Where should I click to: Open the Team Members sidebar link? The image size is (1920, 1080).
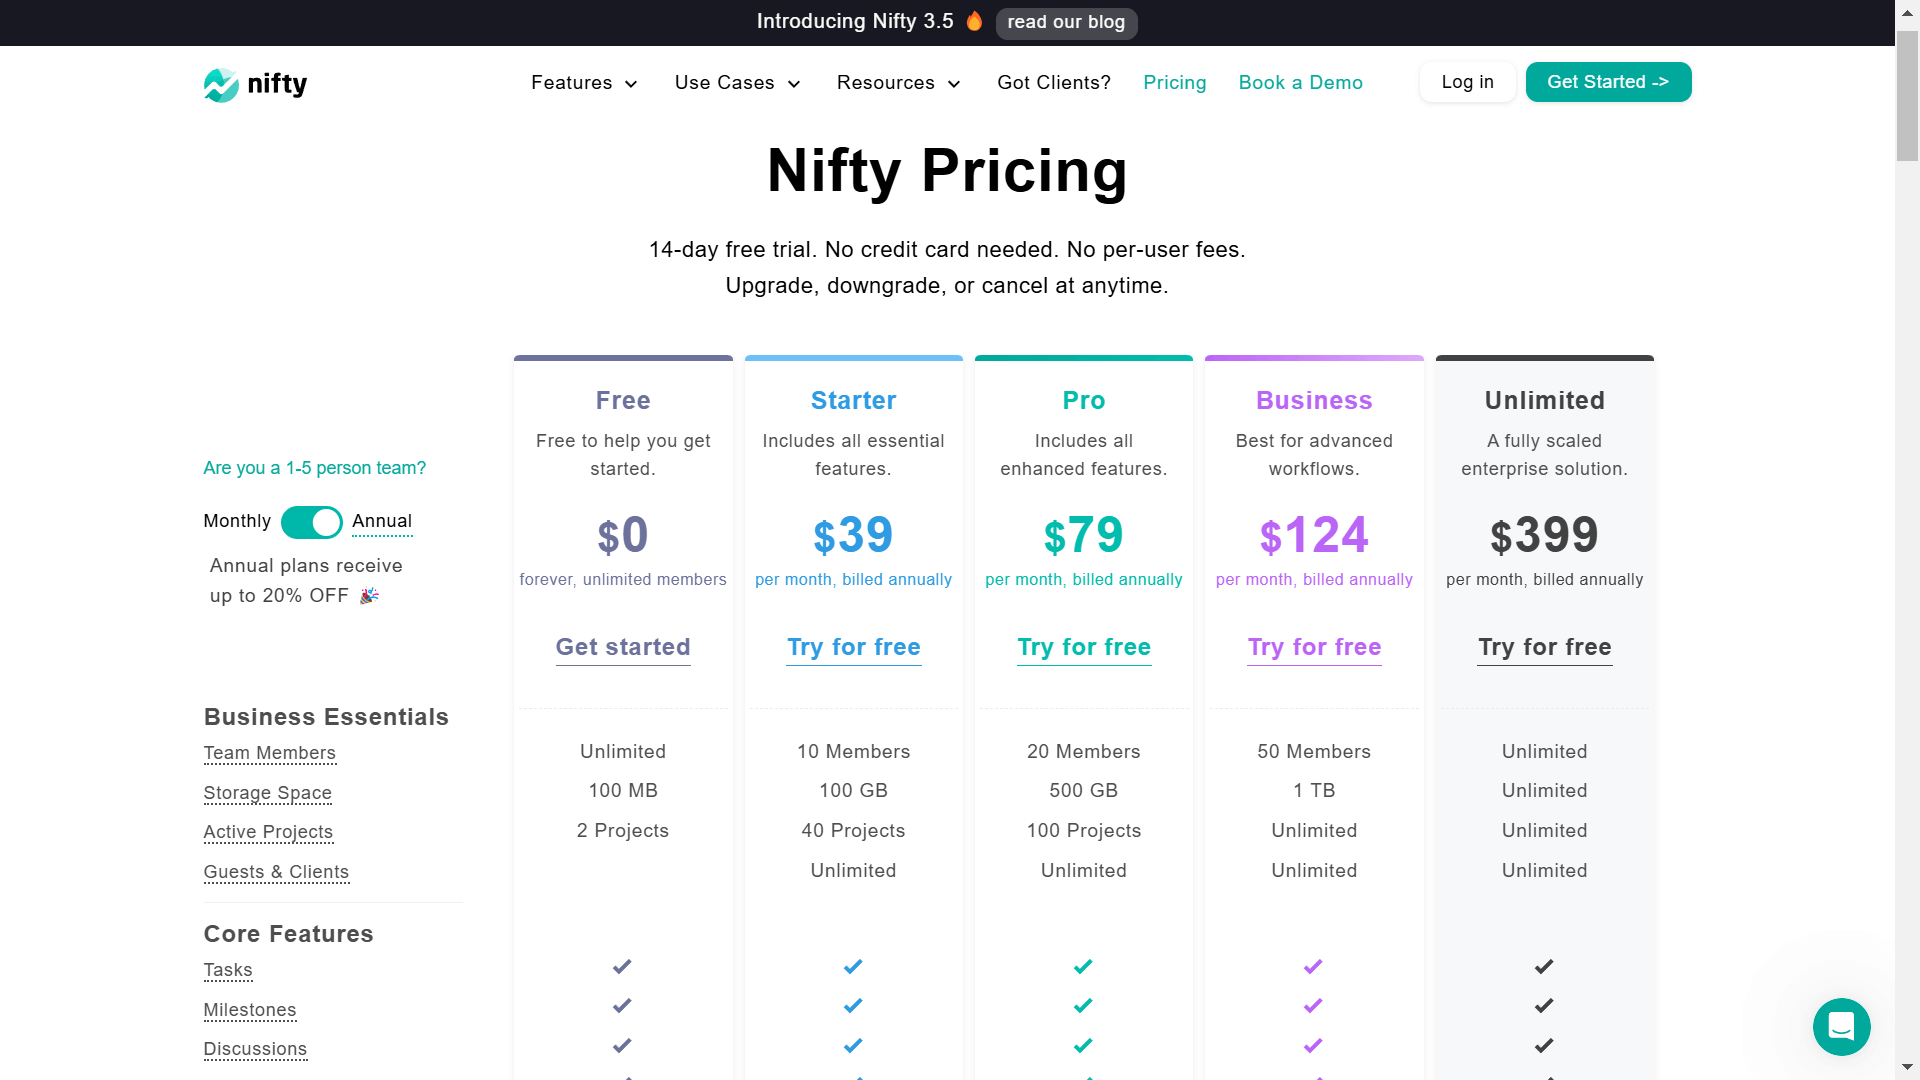pos(269,753)
